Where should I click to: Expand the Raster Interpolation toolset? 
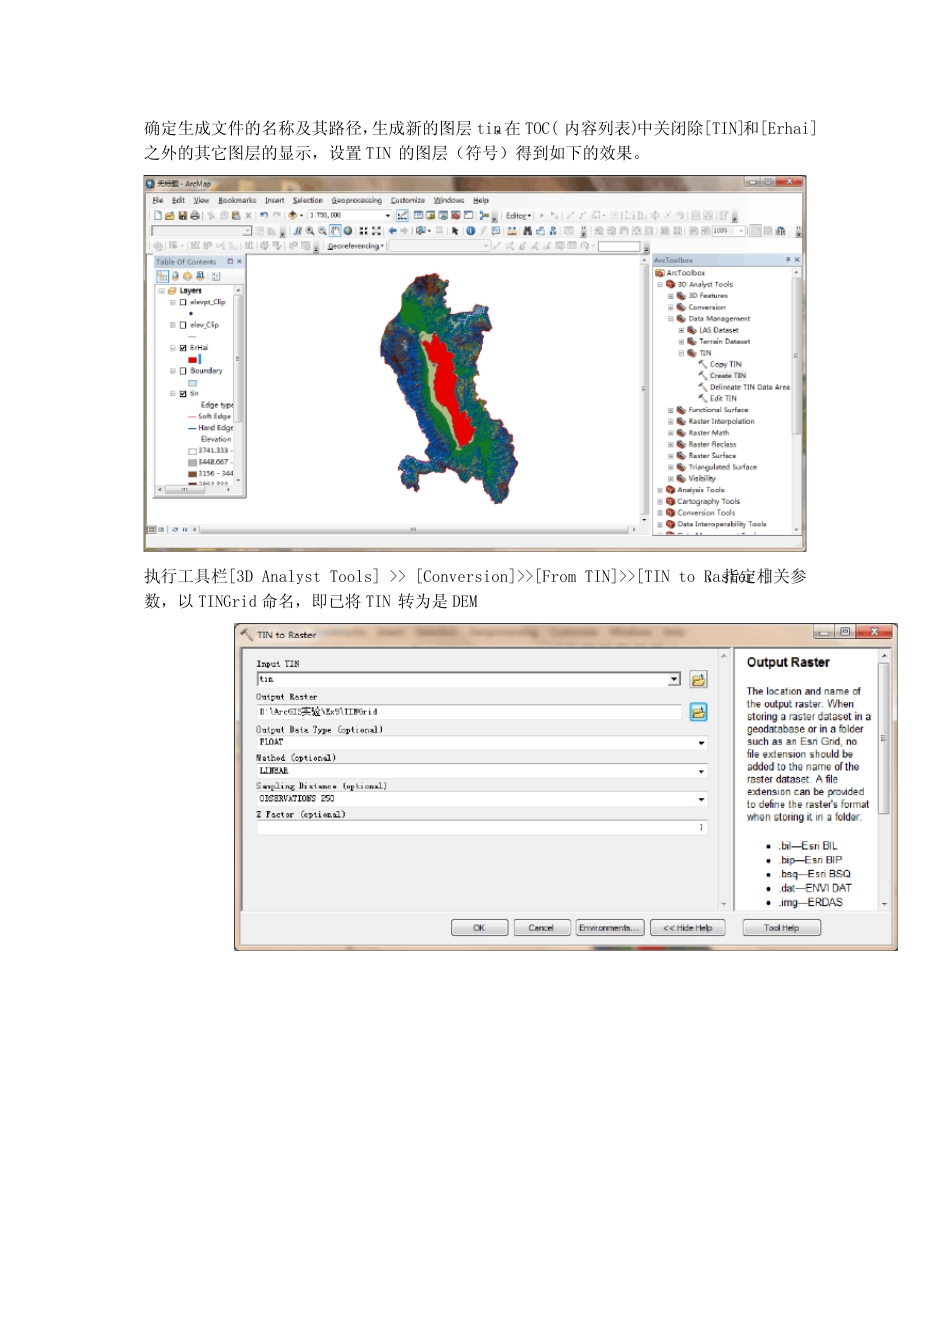click(x=671, y=422)
